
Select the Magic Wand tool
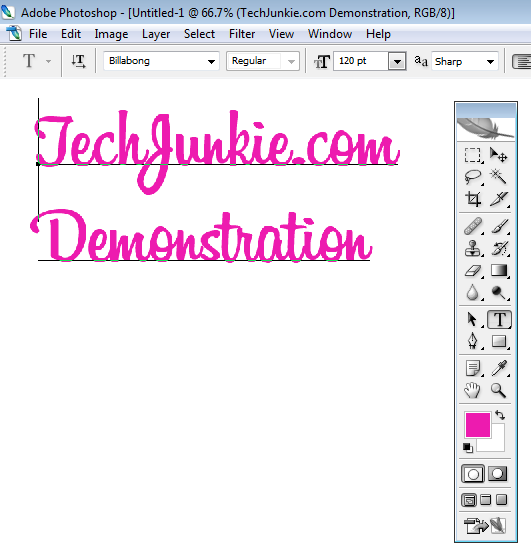[x=499, y=177]
